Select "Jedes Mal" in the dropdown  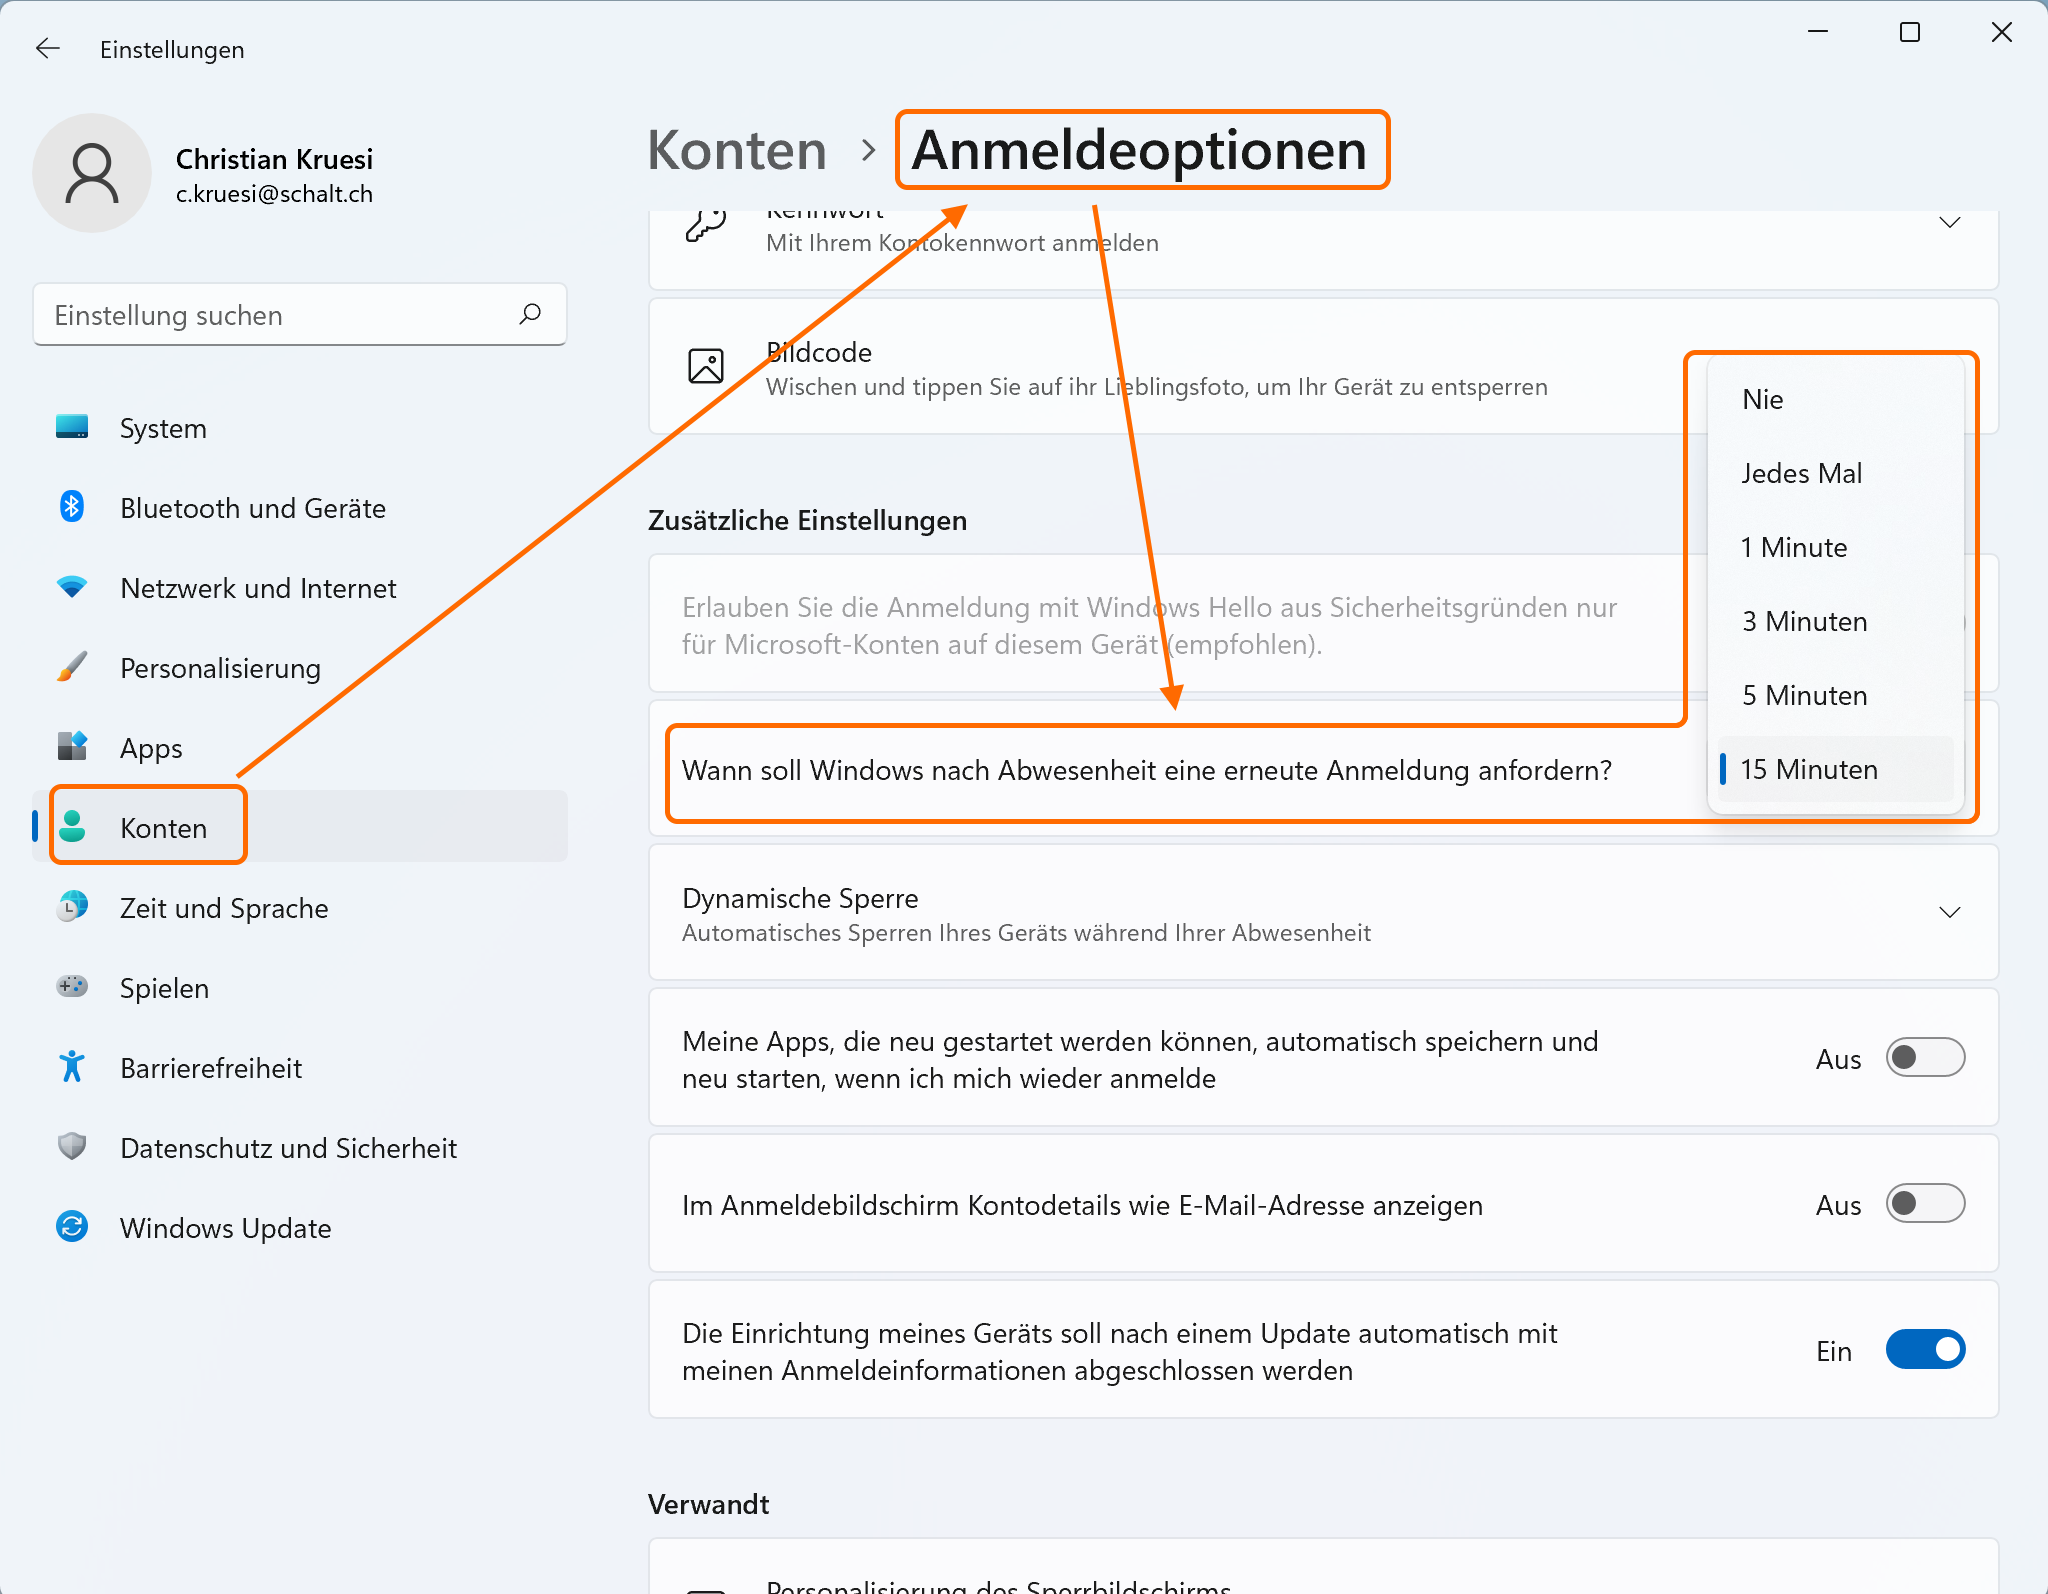click(x=1801, y=473)
